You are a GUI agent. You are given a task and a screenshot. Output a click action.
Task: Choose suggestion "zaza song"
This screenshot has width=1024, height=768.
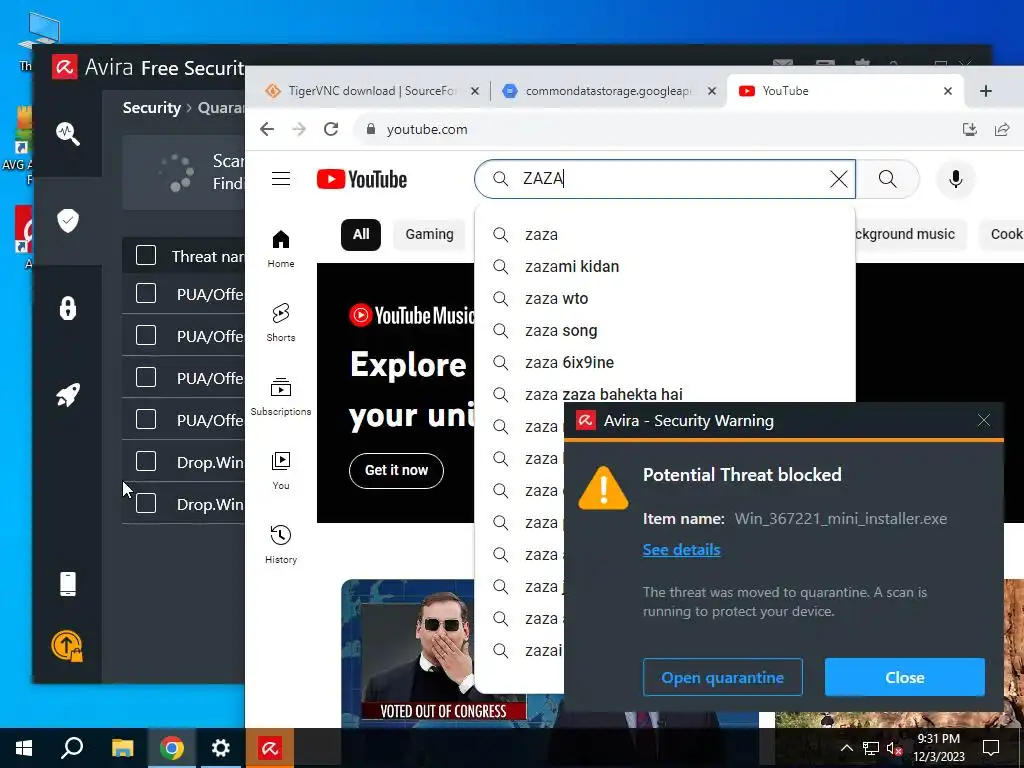click(x=665, y=330)
